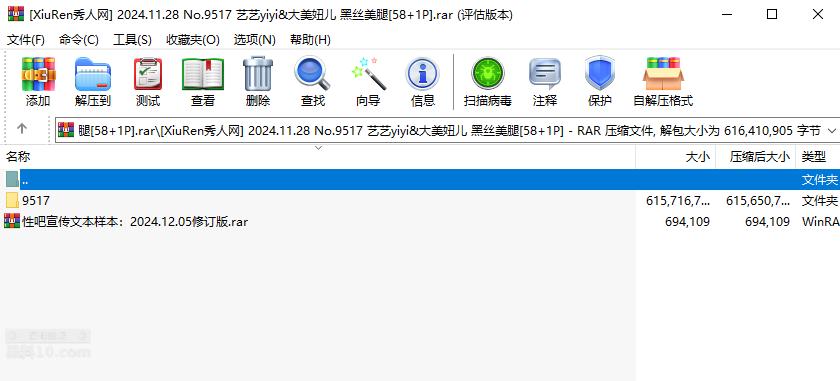Viewport: 840px width, 381px height.
Task: Start the Scan Virus (扫描病毒) tool
Action: (x=488, y=81)
